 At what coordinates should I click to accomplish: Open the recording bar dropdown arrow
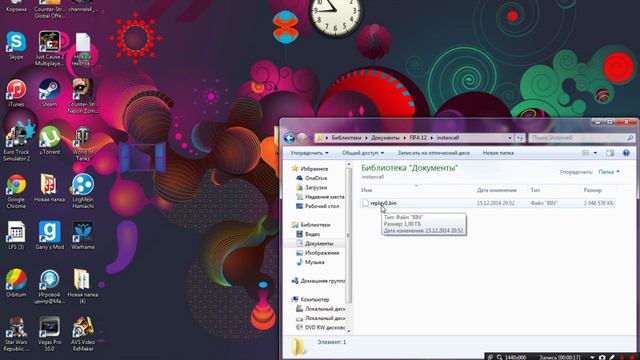592,357
